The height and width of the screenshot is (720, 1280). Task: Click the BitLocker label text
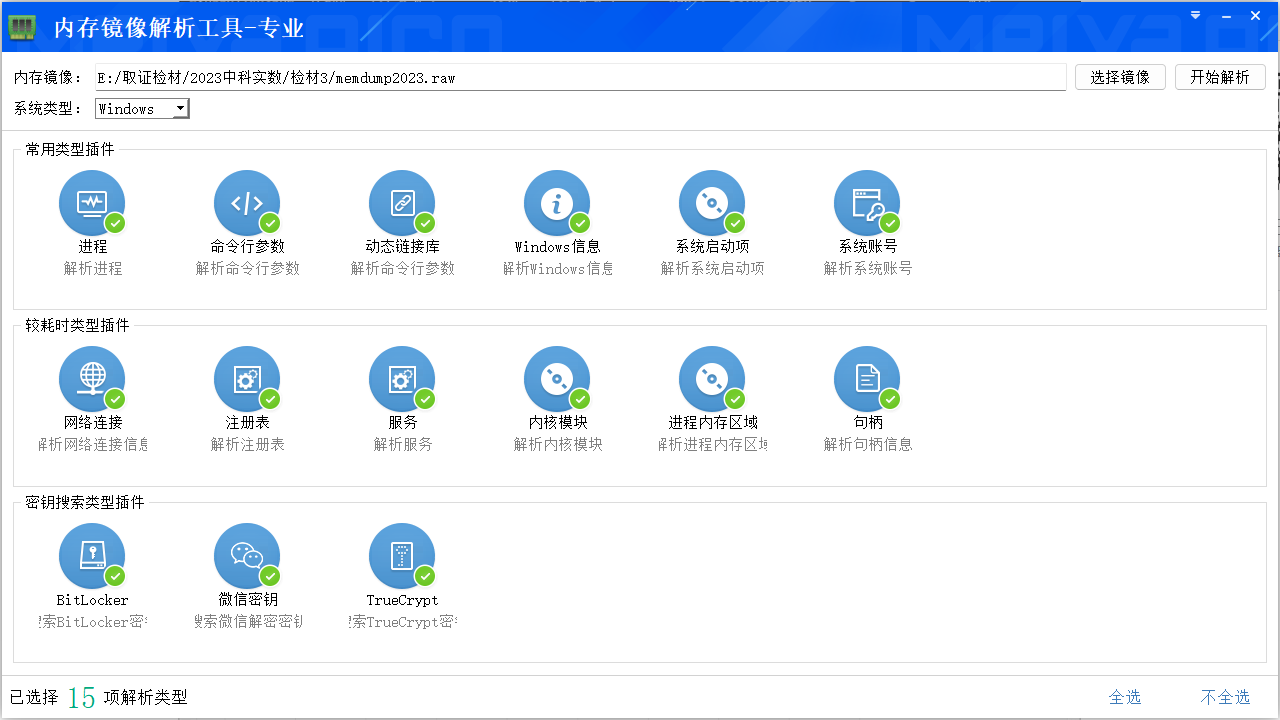(92, 600)
